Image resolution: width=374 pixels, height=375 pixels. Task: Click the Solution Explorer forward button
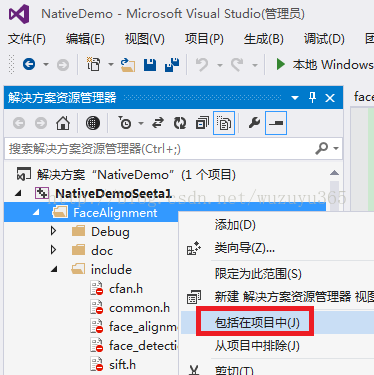41,123
